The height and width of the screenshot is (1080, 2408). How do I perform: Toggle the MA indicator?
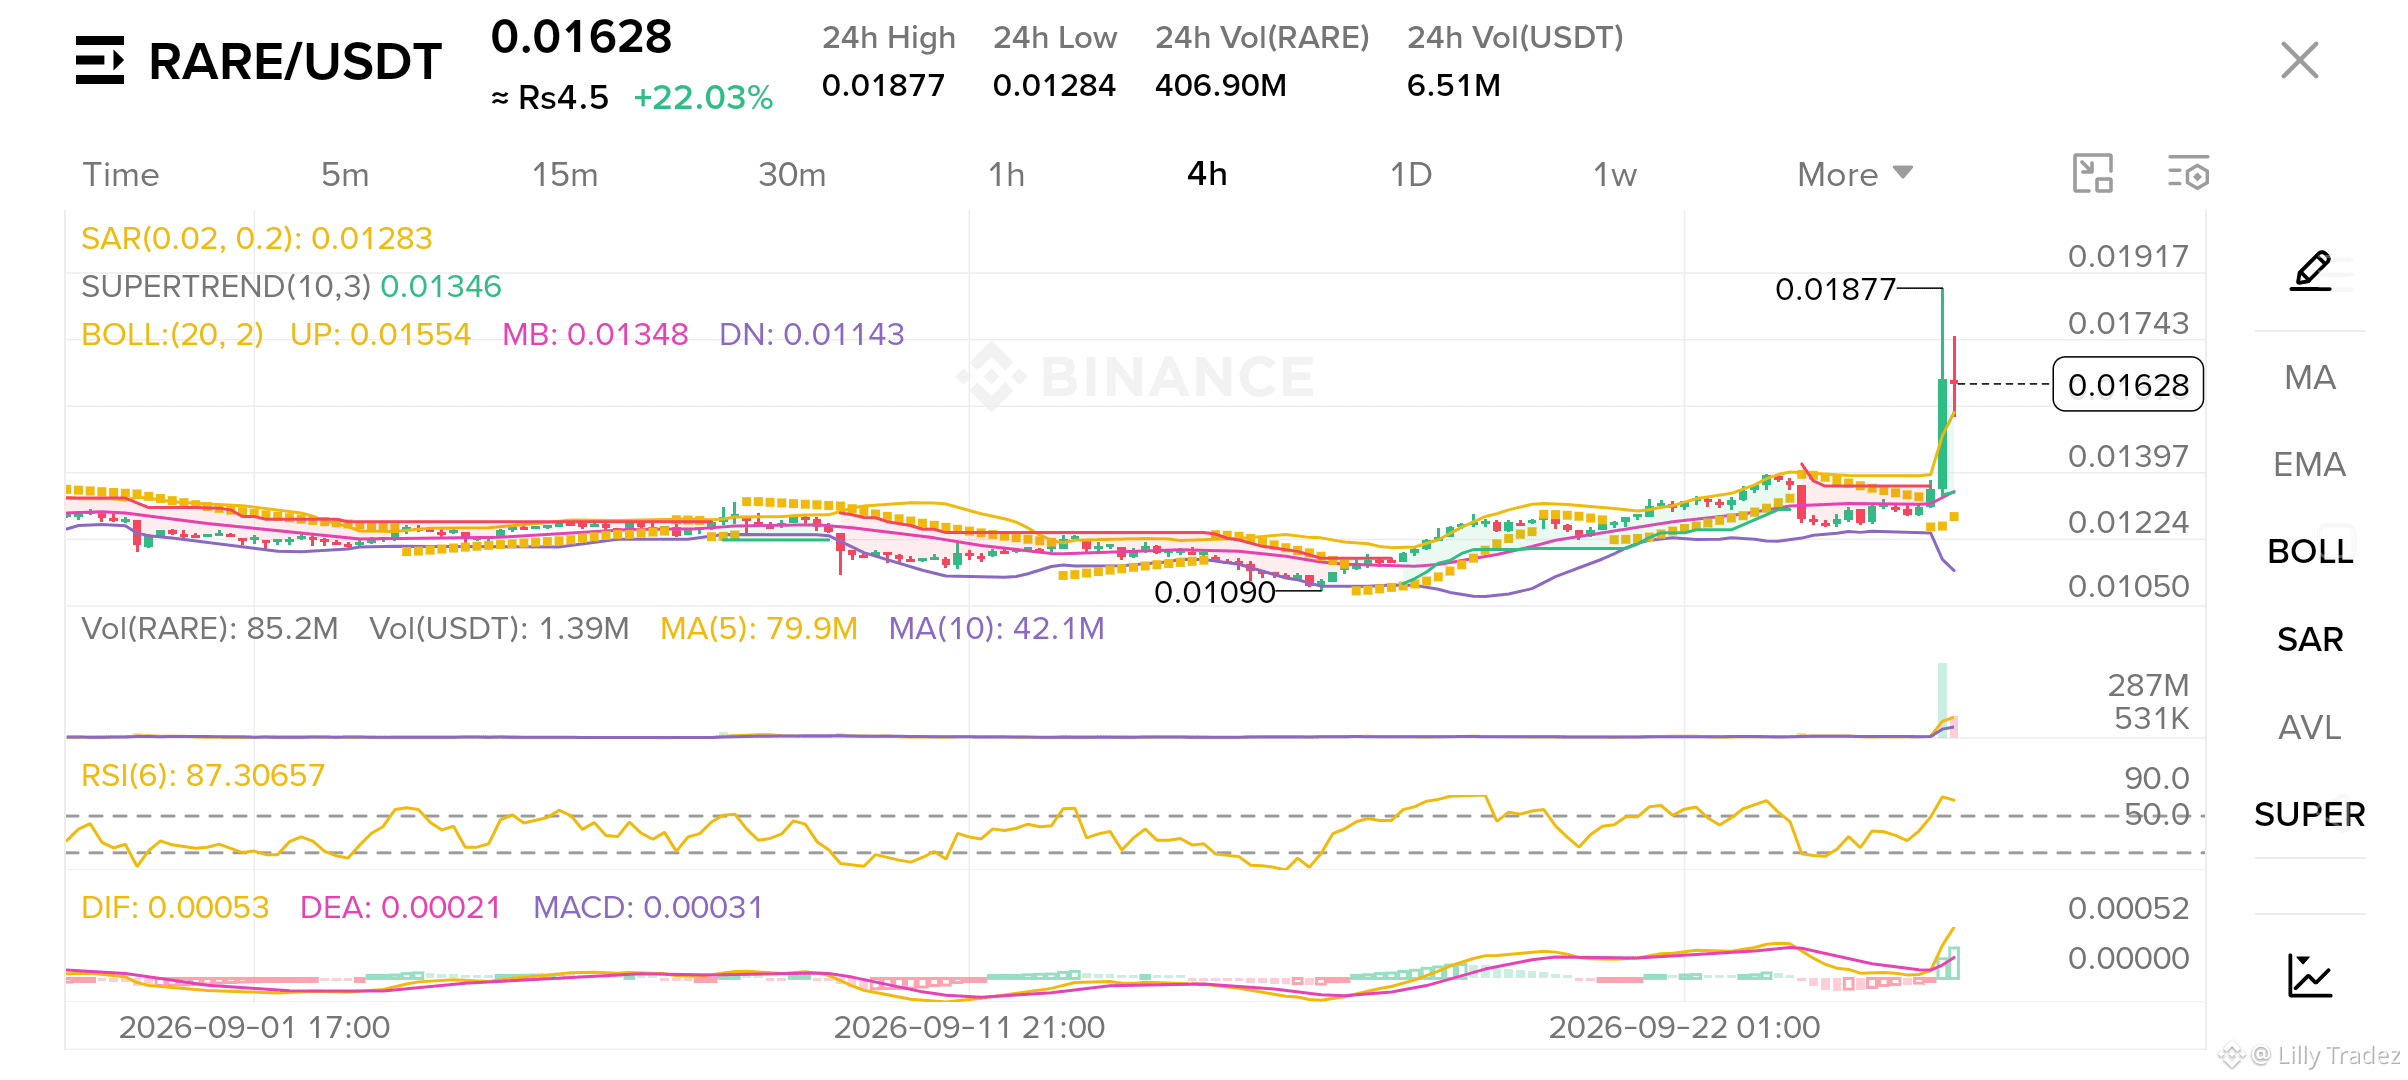(x=2310, y=377)
